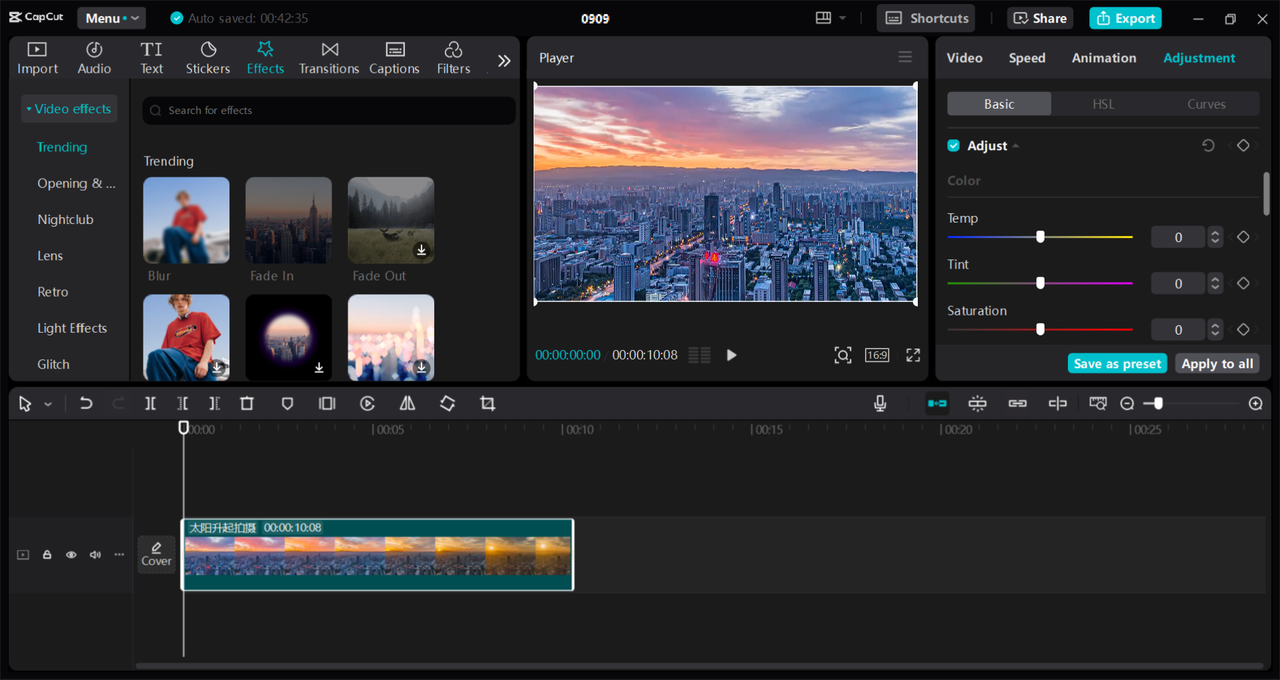Click the Saturation slider handle
The image size is (1280, 680).
pyautogui.click(x=1040, y=329)
